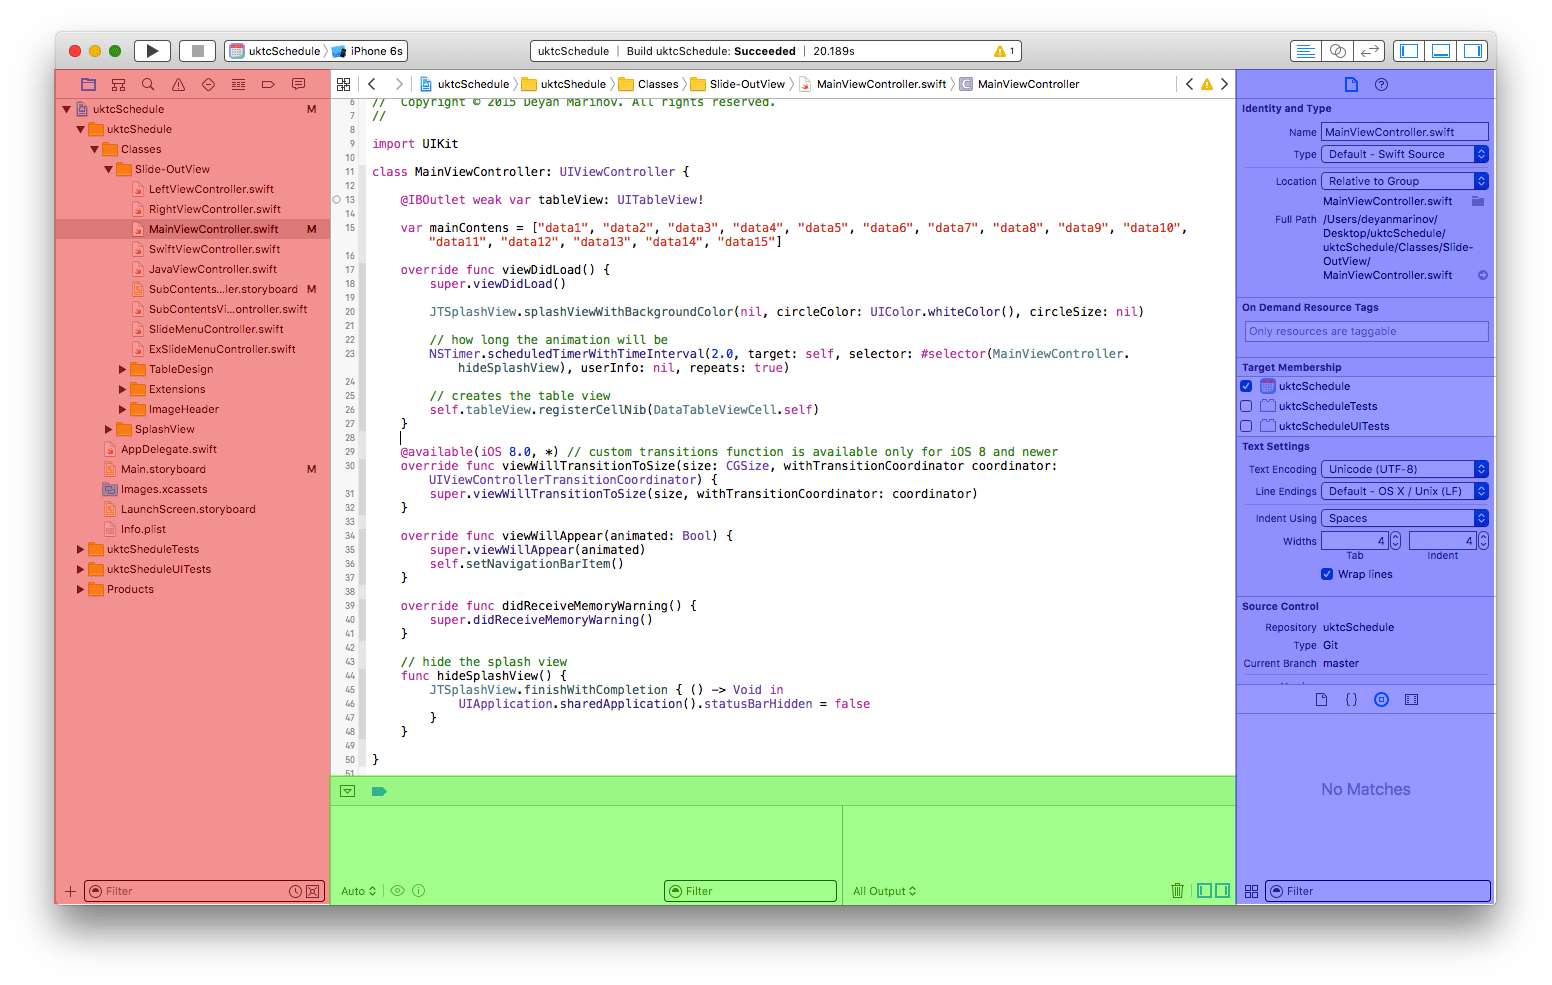The height and width of the screenshot is (985, 1552).
Task: Open the Breakpoint navigator icon
Action: (x=268, y=85)
